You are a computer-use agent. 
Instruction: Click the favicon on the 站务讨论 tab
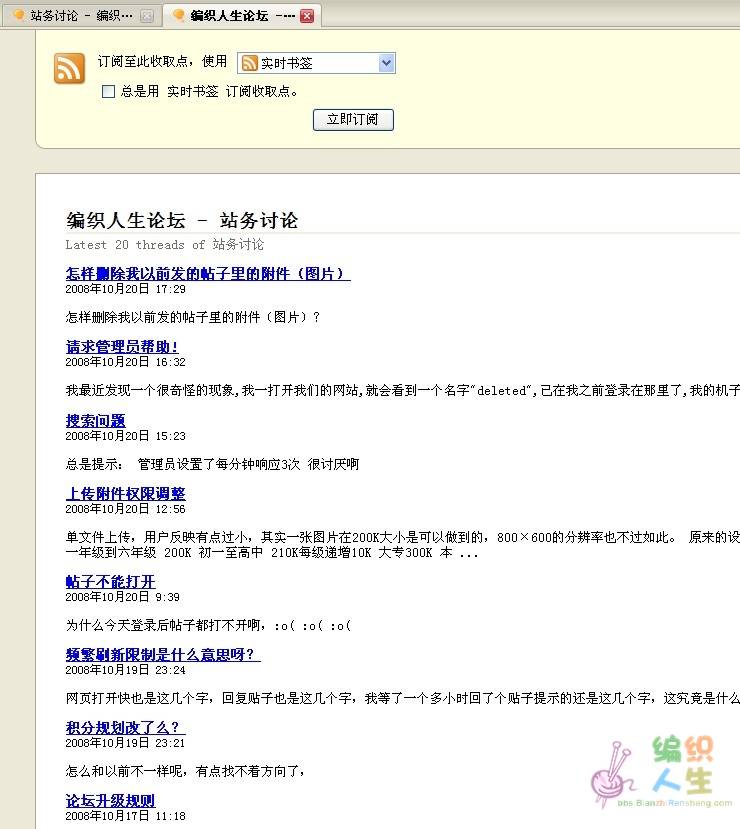[x=19, y=15]
